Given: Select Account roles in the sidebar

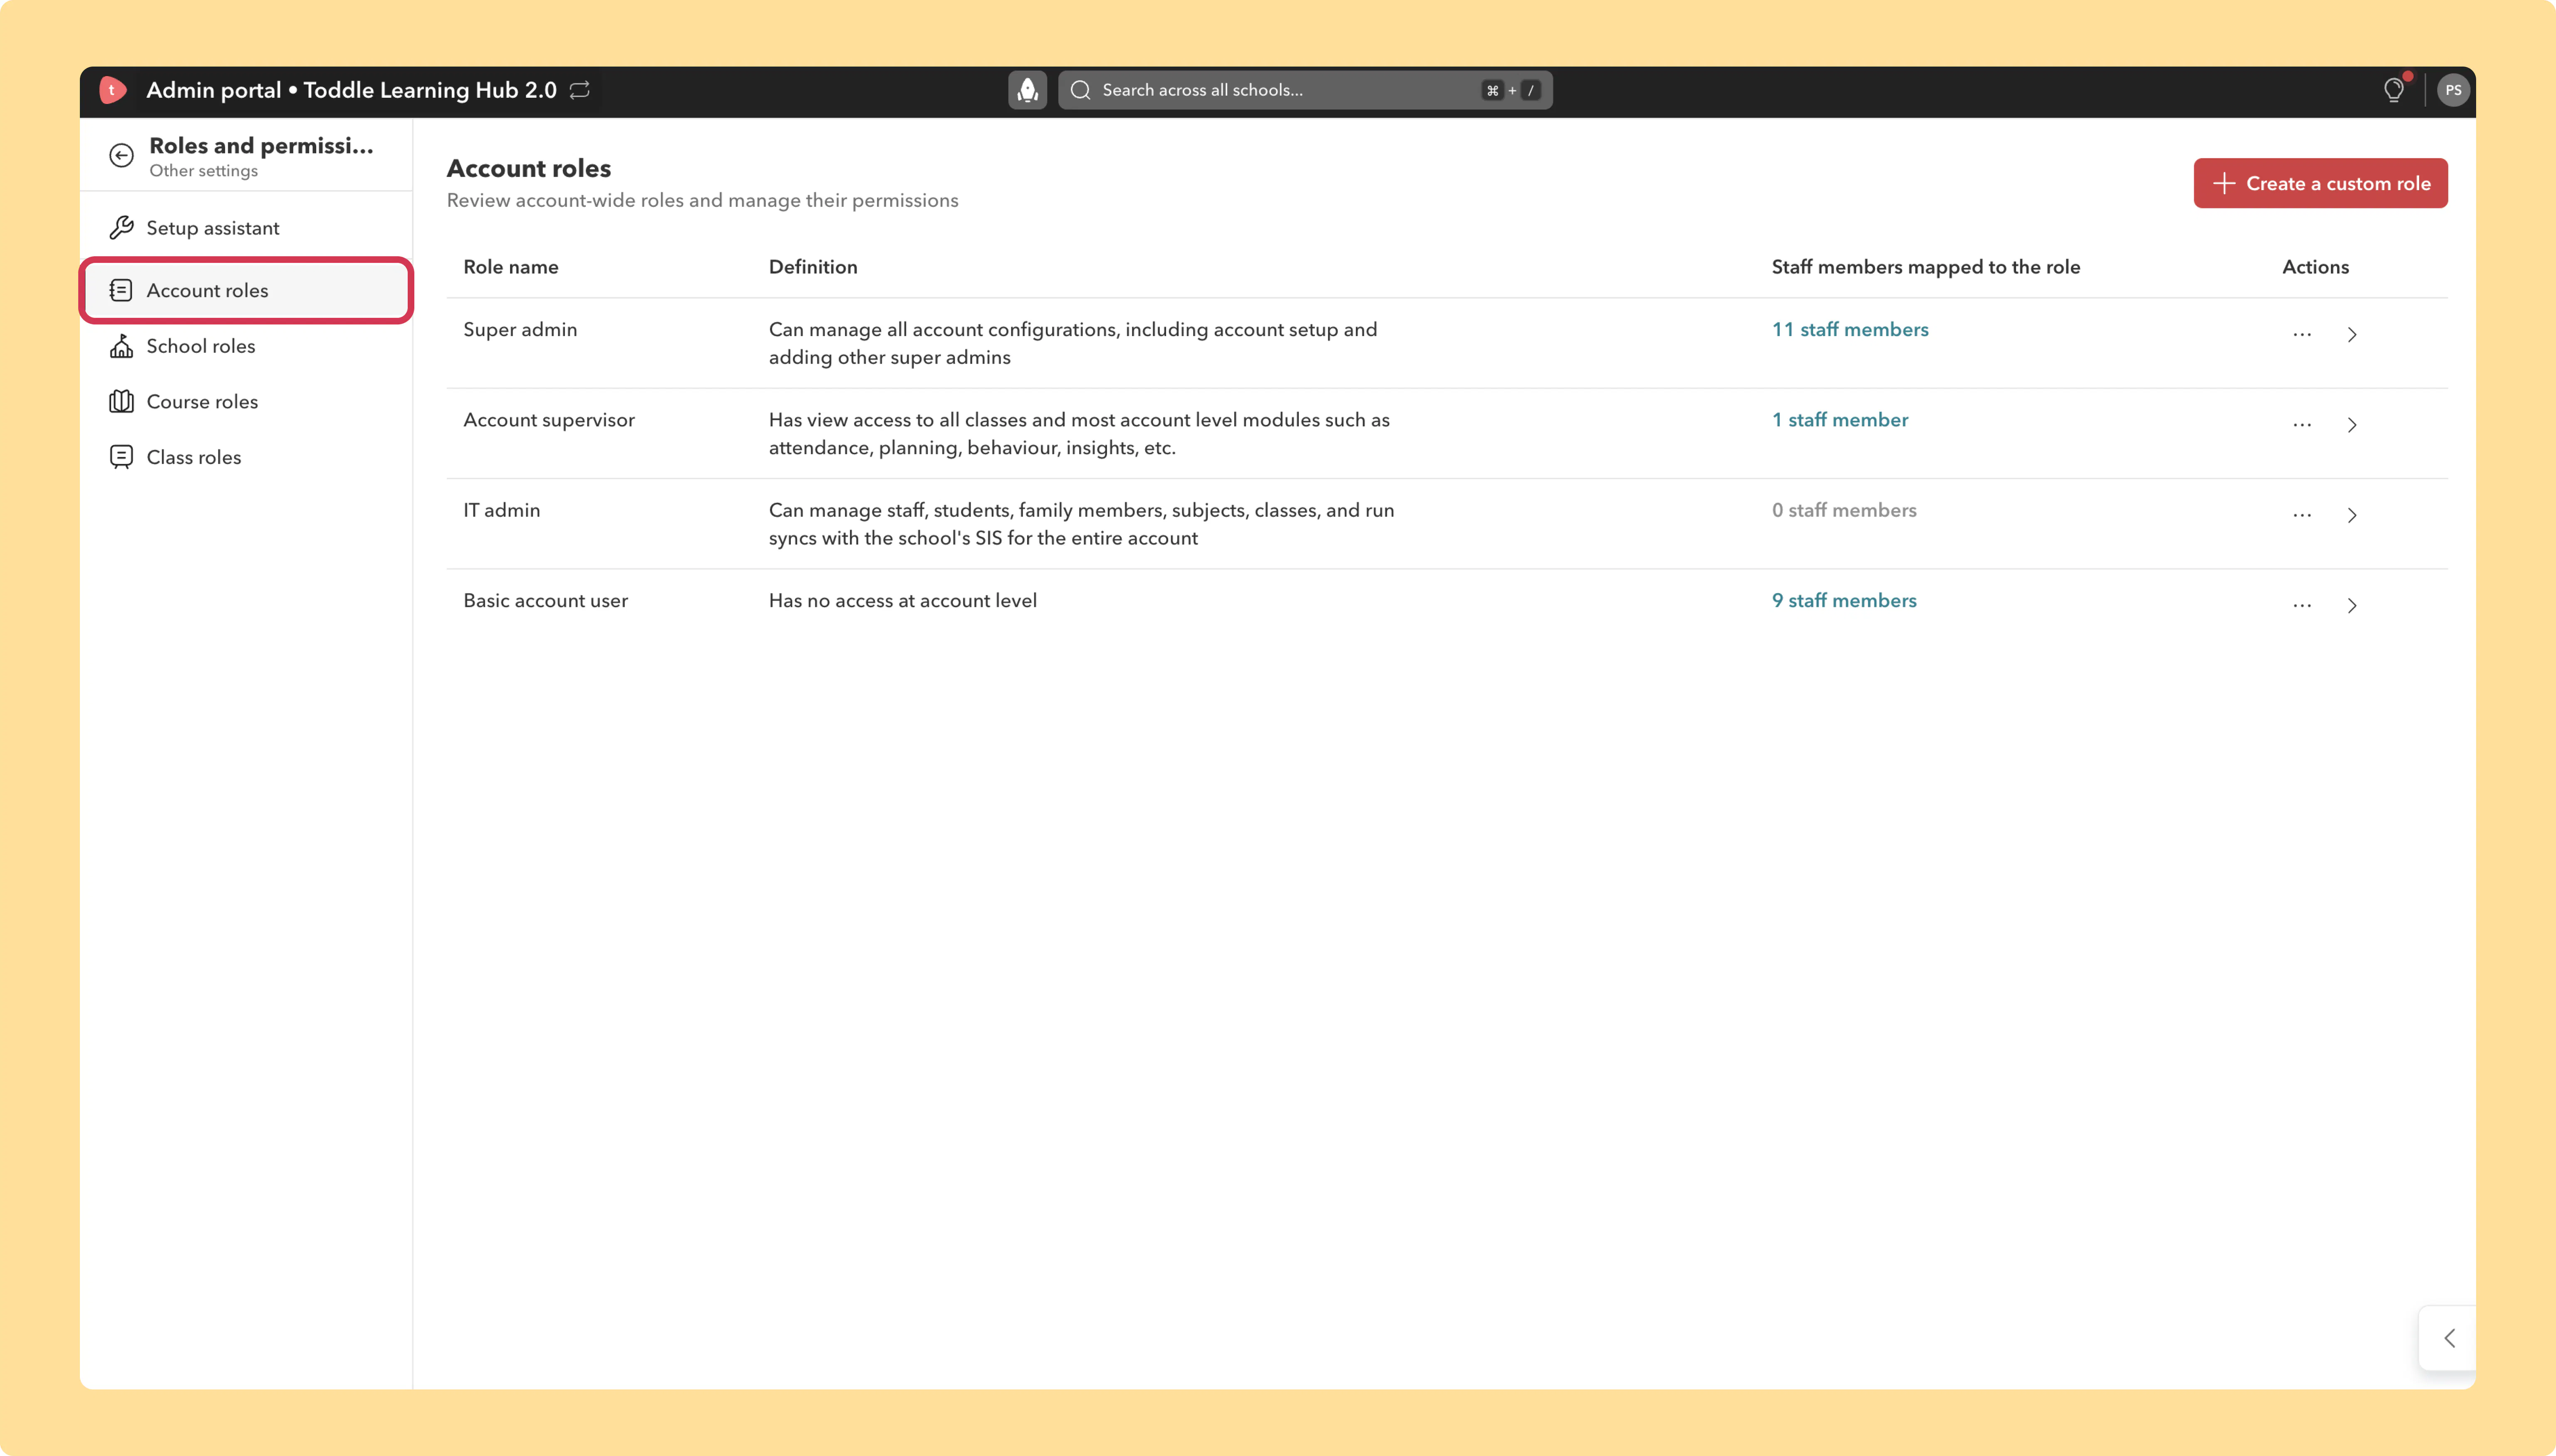Looking at the screenshot, I should [x=246, y=290].
